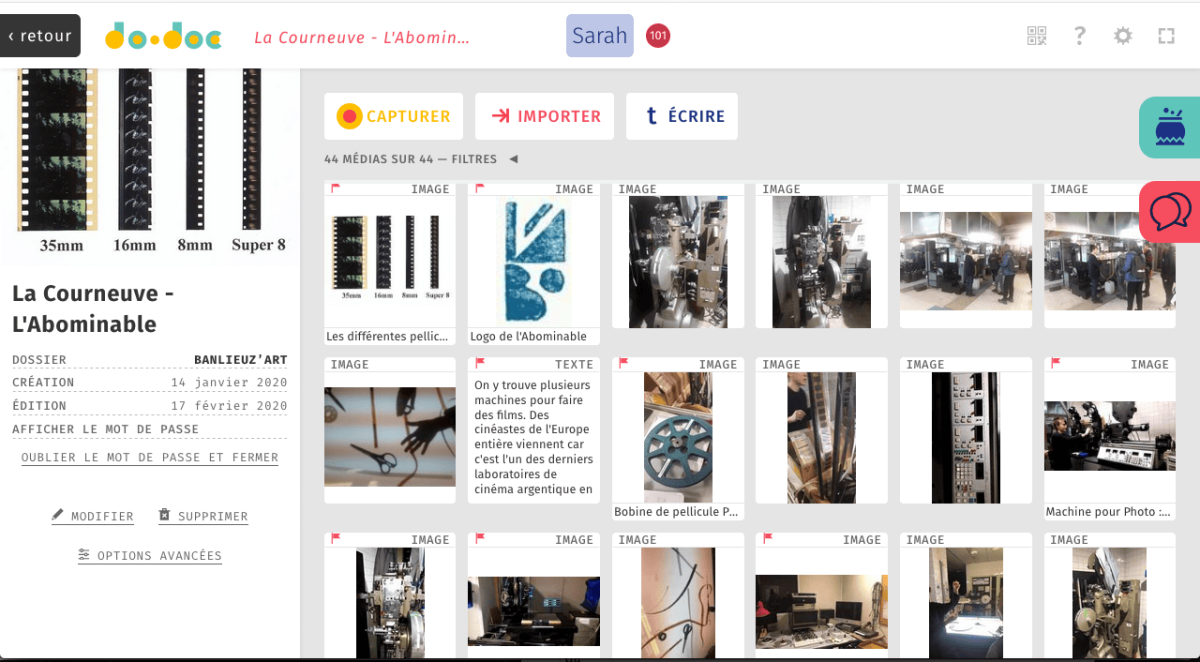The width and height of the screenshot is (1200, 662).
Task: Open the "Machine pour Photo" thumbnail
Action: tap(1110, 439)
